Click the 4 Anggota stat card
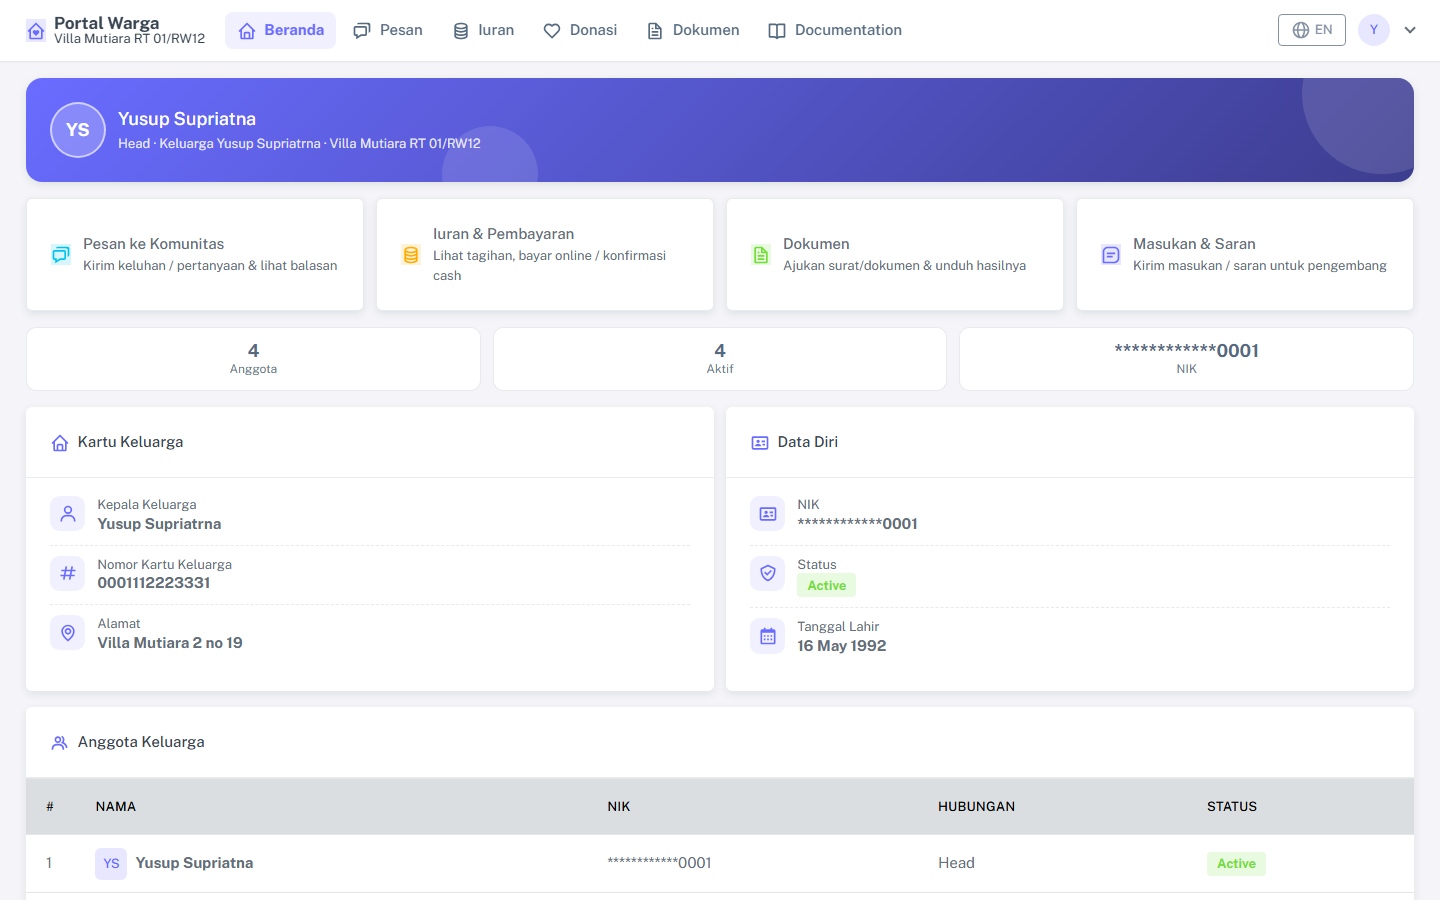 (x=253, y=359)
